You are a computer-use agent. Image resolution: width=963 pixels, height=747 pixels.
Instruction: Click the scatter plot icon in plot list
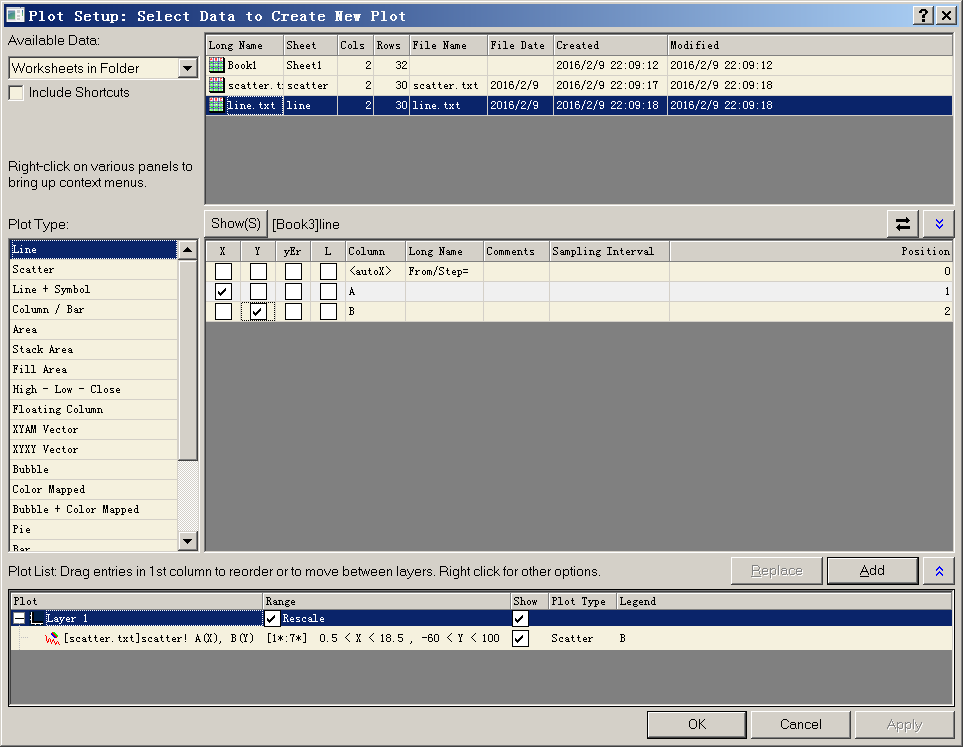click(x=52, y=638)
